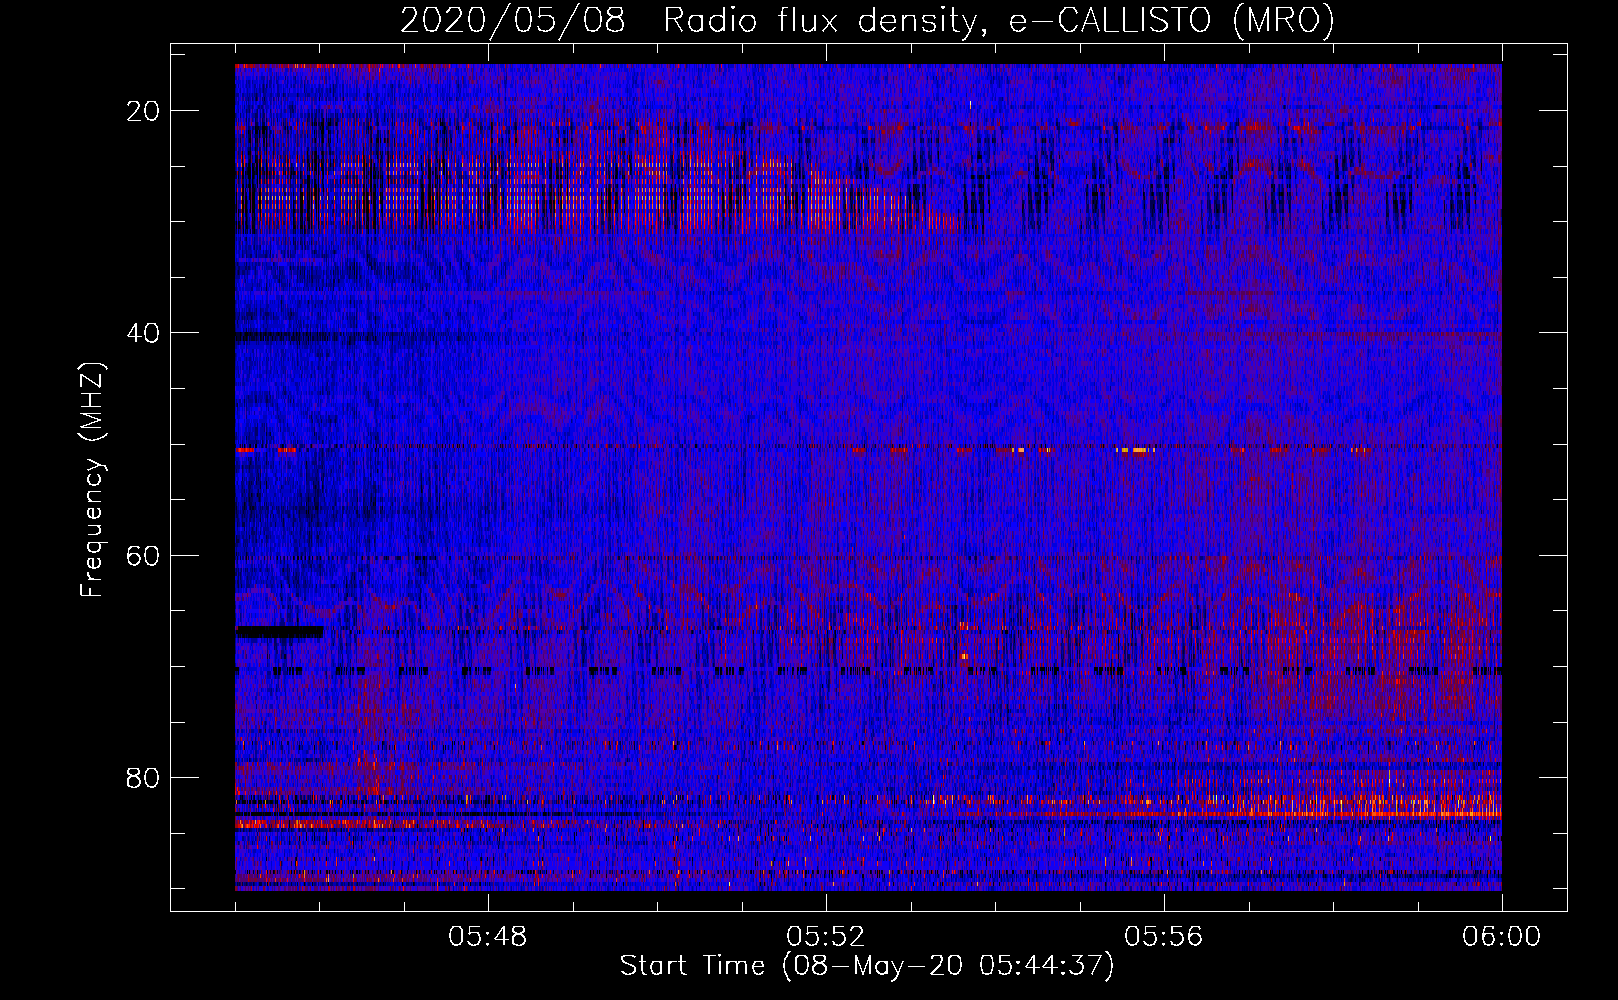Click the 'Start Time (08-May-20 05:44:37)' label

tap(867, 966)
